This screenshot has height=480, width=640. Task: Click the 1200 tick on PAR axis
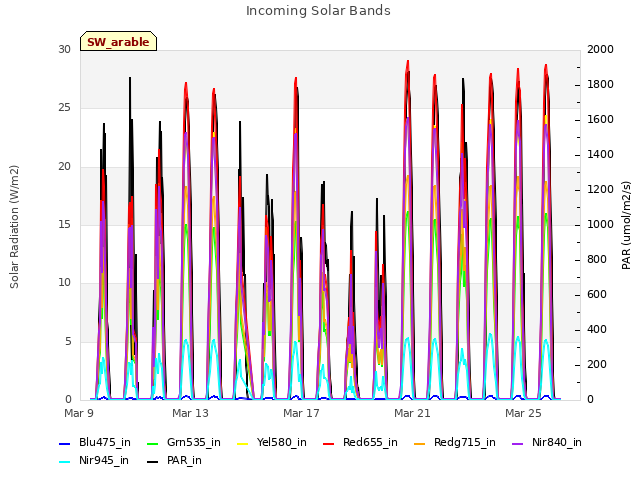(x=600, y=190)
